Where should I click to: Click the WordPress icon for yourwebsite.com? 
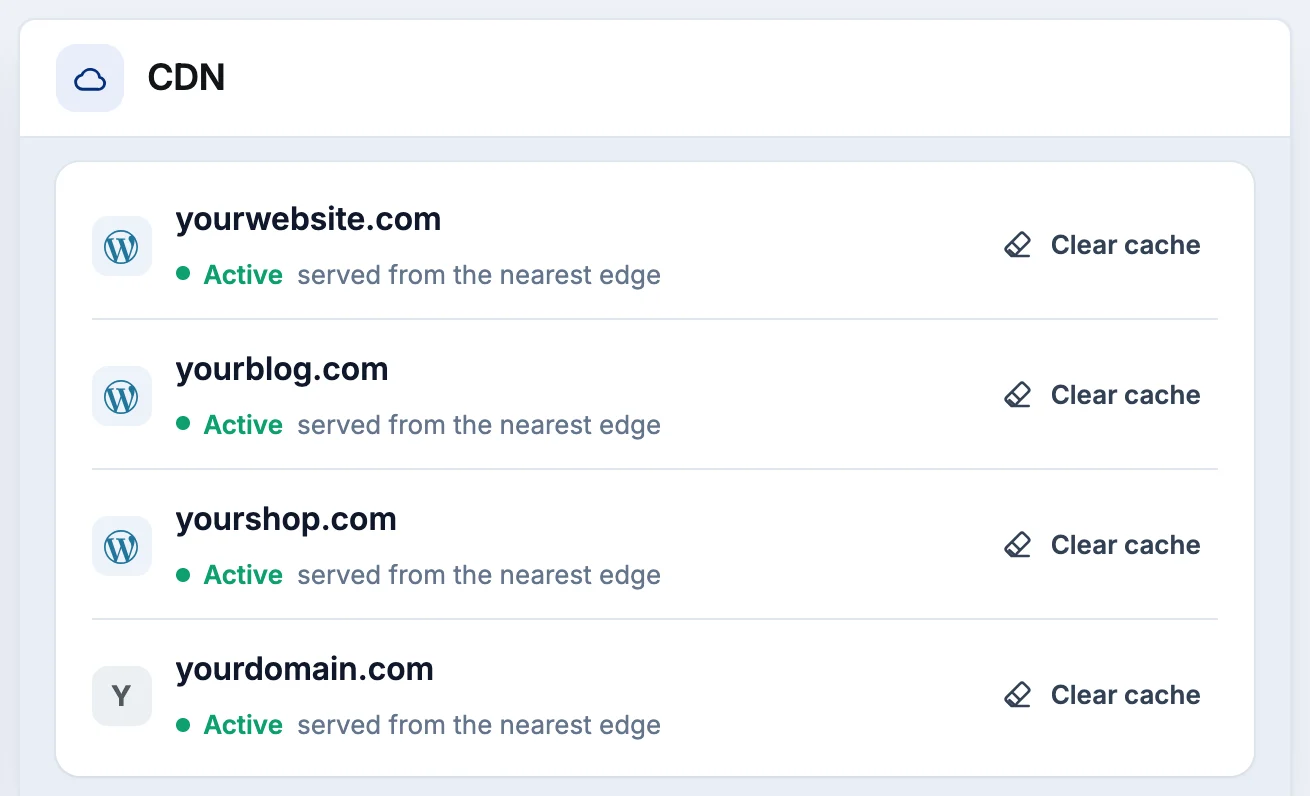(x=122, y=246)
